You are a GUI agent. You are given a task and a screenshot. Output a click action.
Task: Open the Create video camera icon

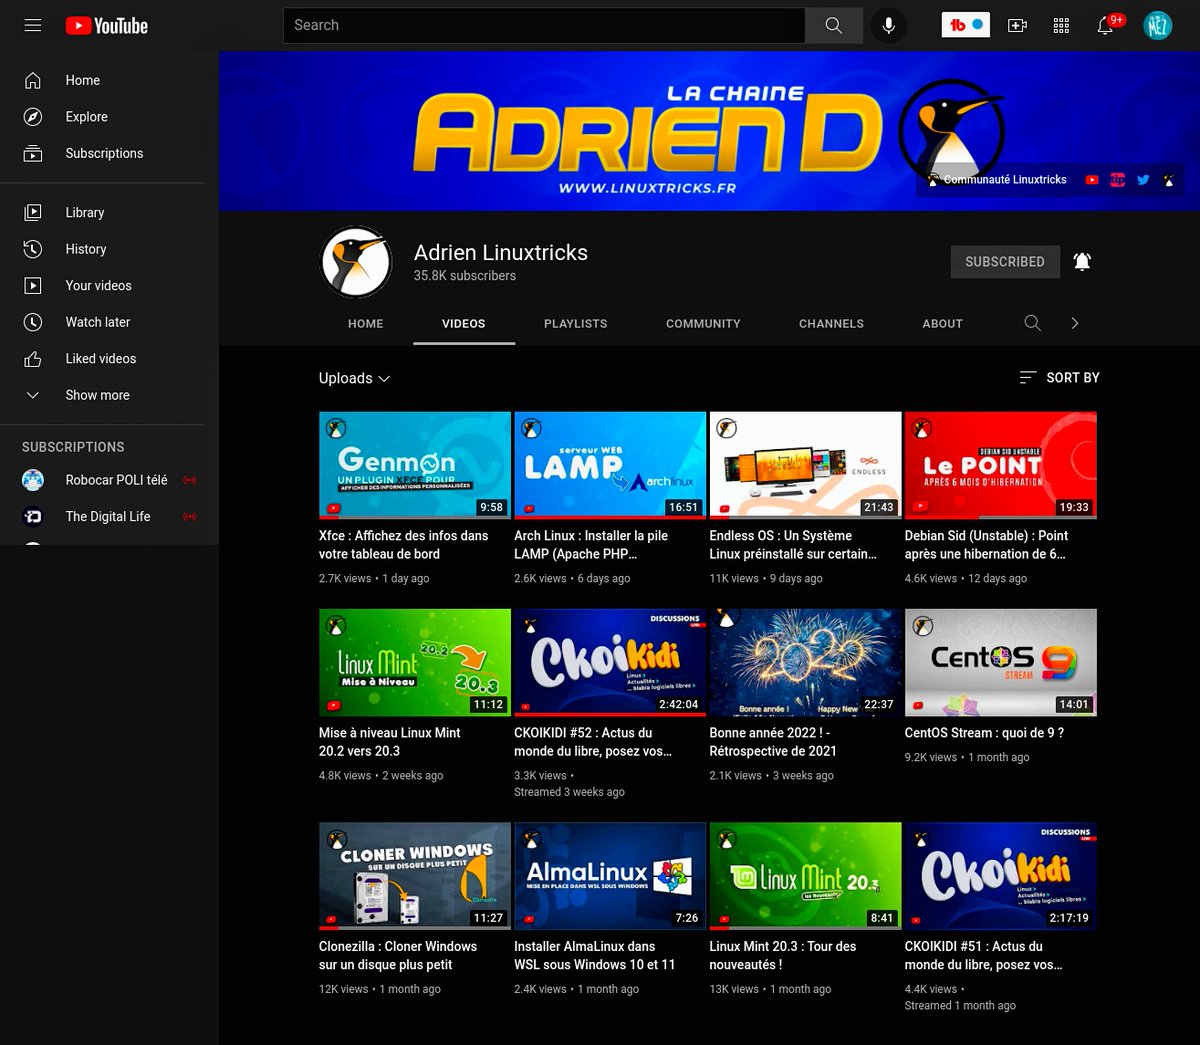pos(1018,26)
